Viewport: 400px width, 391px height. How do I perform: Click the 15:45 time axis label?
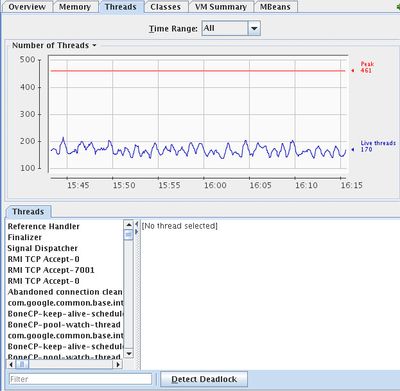coord(78,185)
